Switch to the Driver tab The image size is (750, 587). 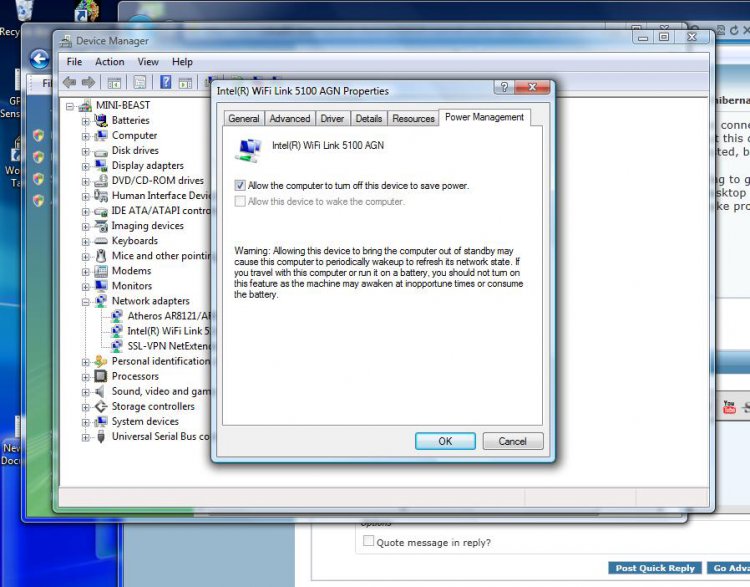click(x=332, y=119)
